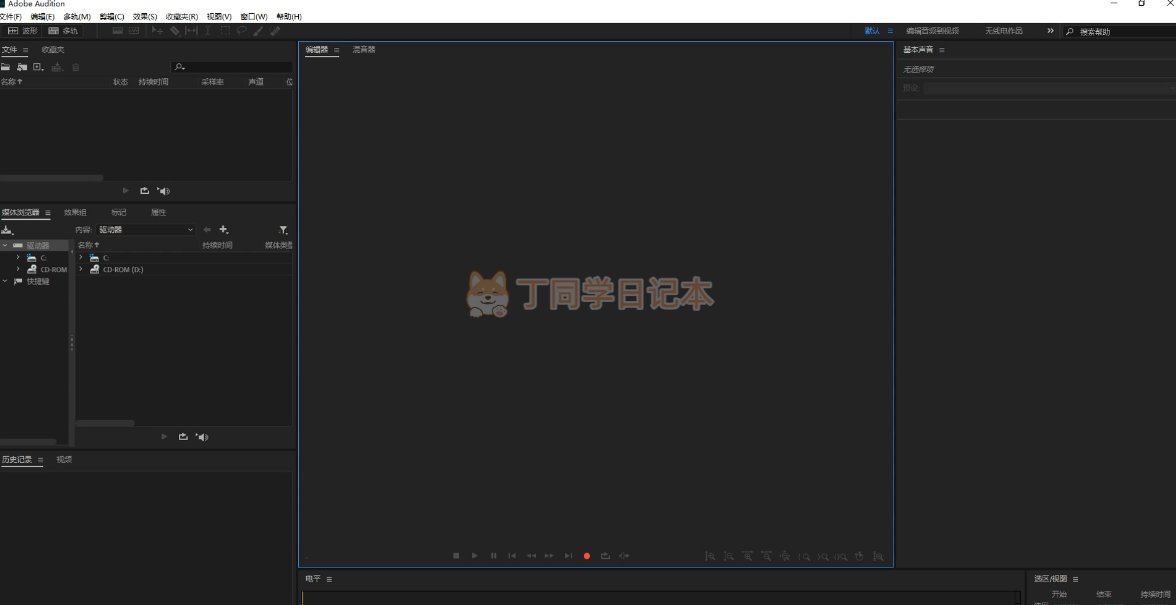The width and height of the screenshot is (1176, 605).
Task: Open the 内容 drive dropdown
Action: (146, 230)
